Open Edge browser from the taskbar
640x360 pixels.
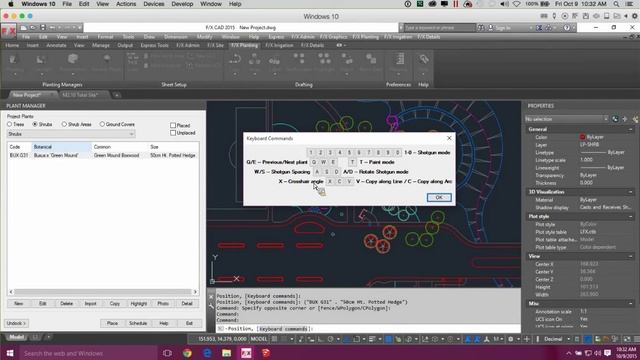coord(207,353)
